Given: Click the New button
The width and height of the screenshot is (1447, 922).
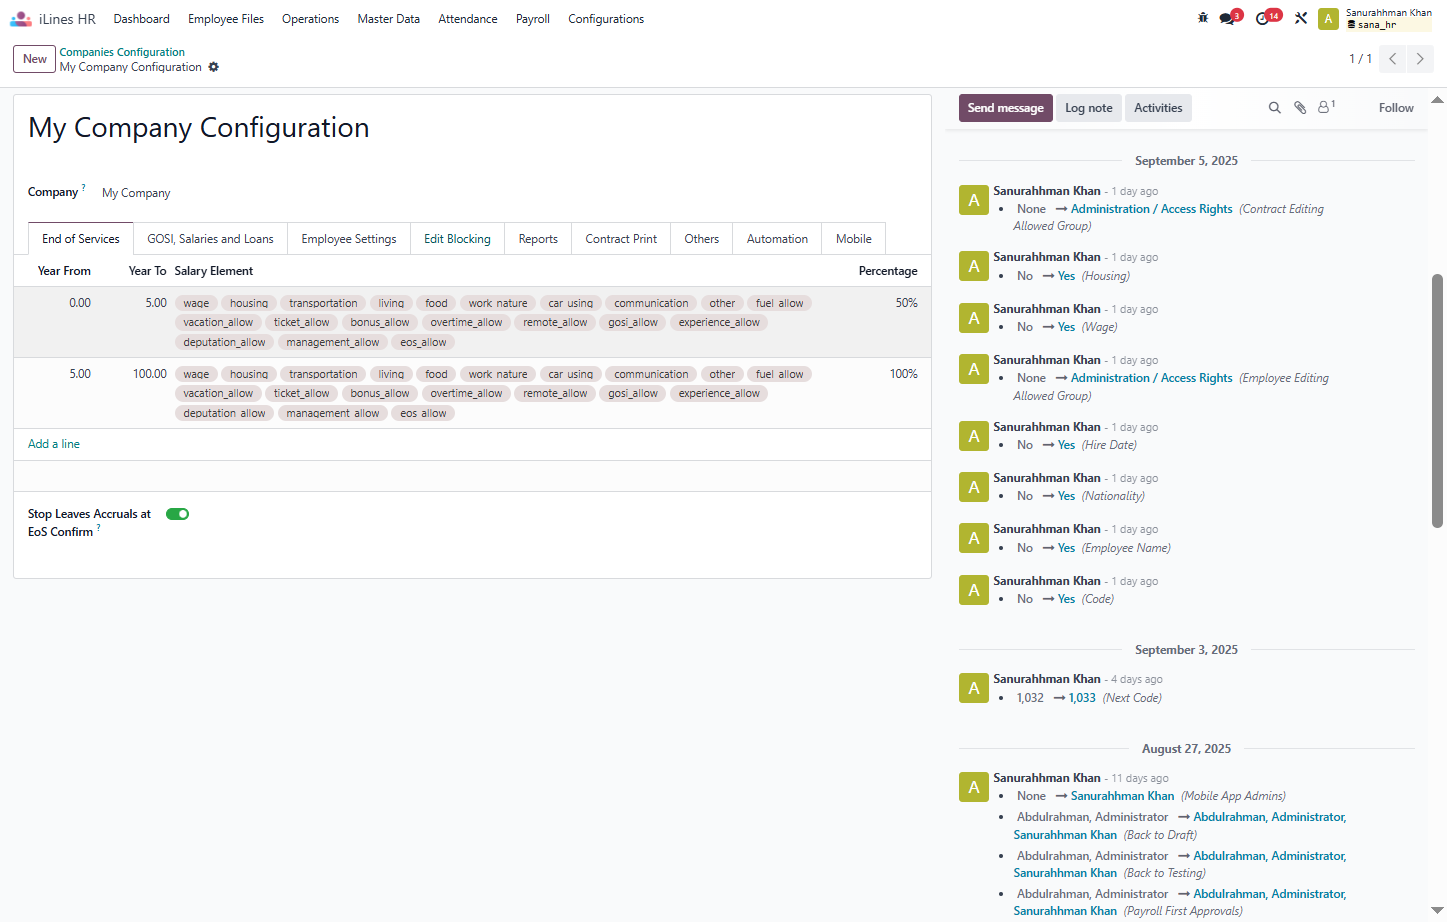Looking at the screenshot, I should click(x=35, y=59).
